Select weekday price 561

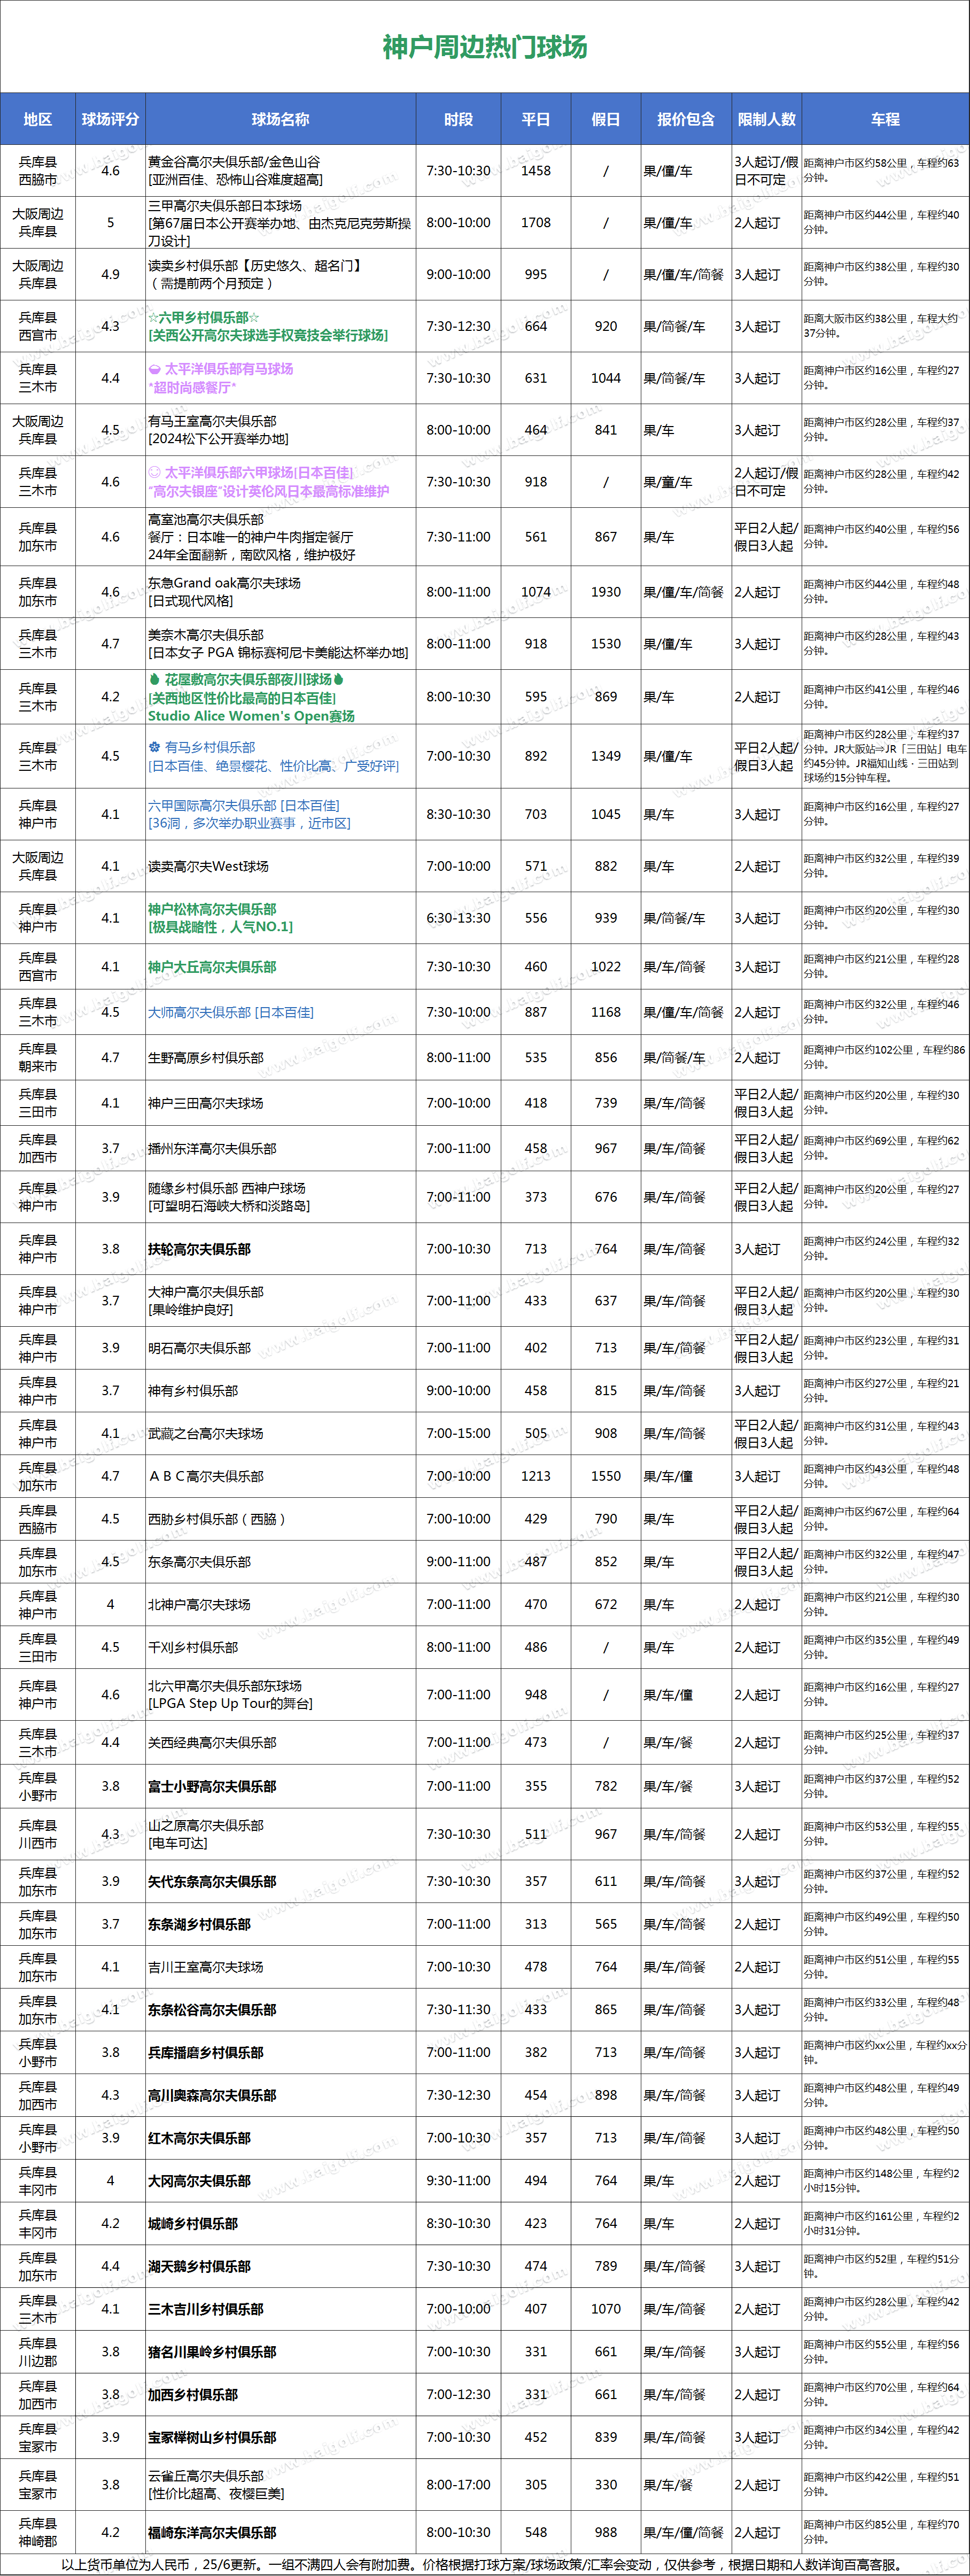(536, 538)
